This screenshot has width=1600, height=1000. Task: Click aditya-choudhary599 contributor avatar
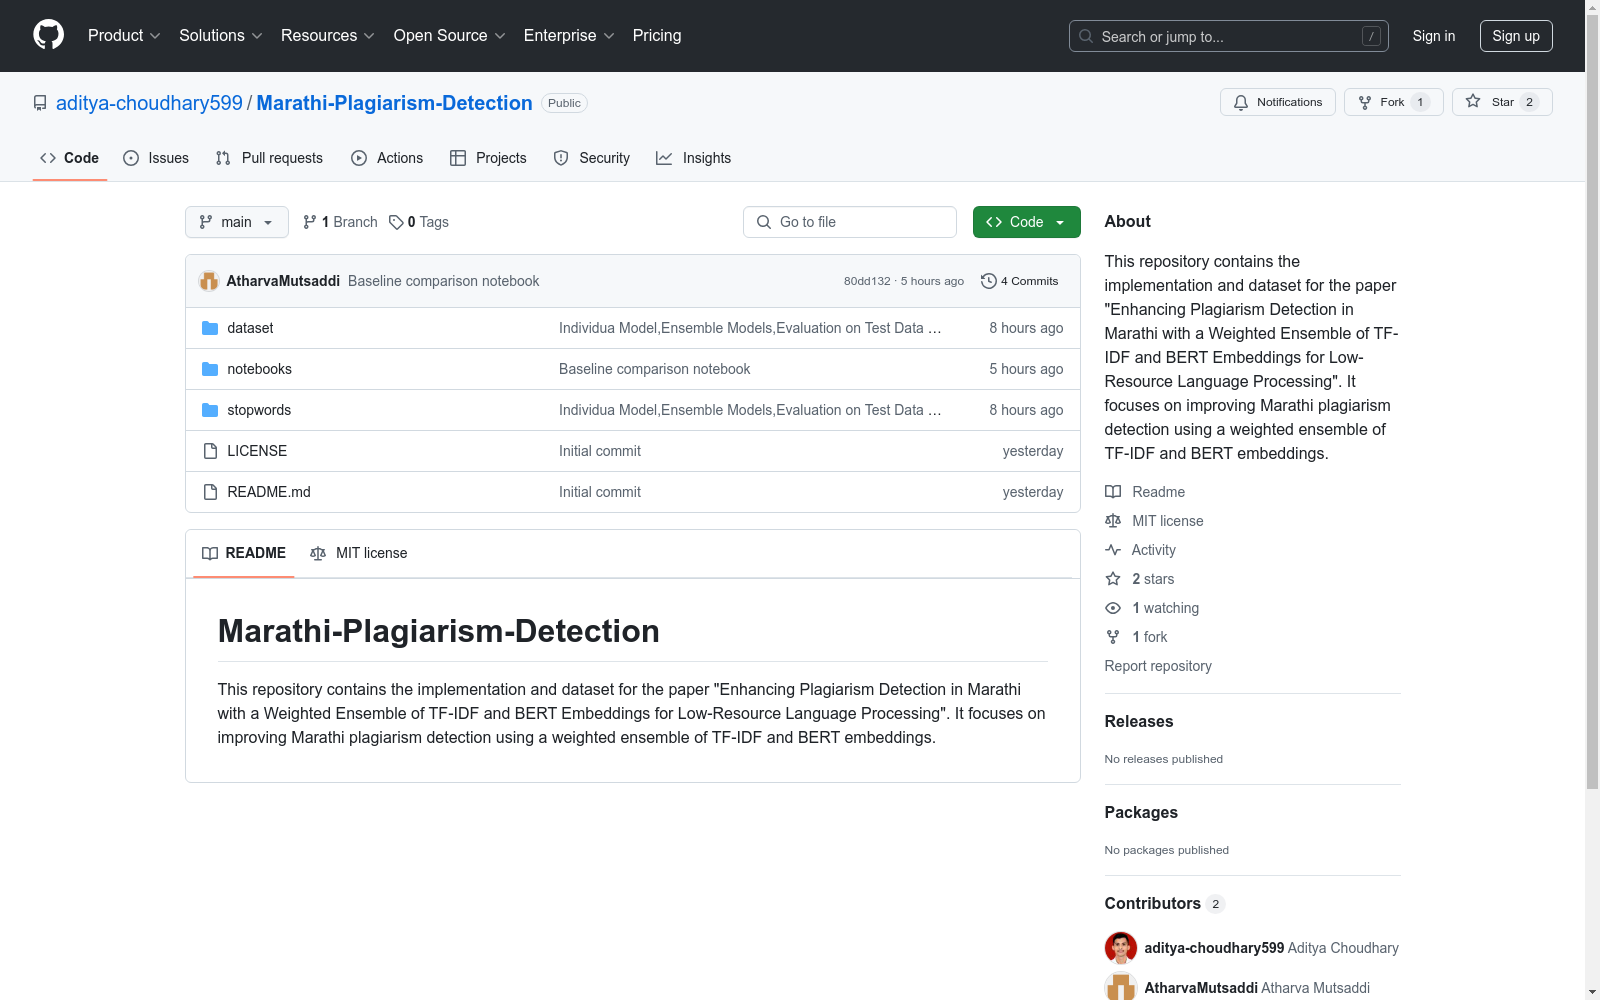click(1121, 948)
